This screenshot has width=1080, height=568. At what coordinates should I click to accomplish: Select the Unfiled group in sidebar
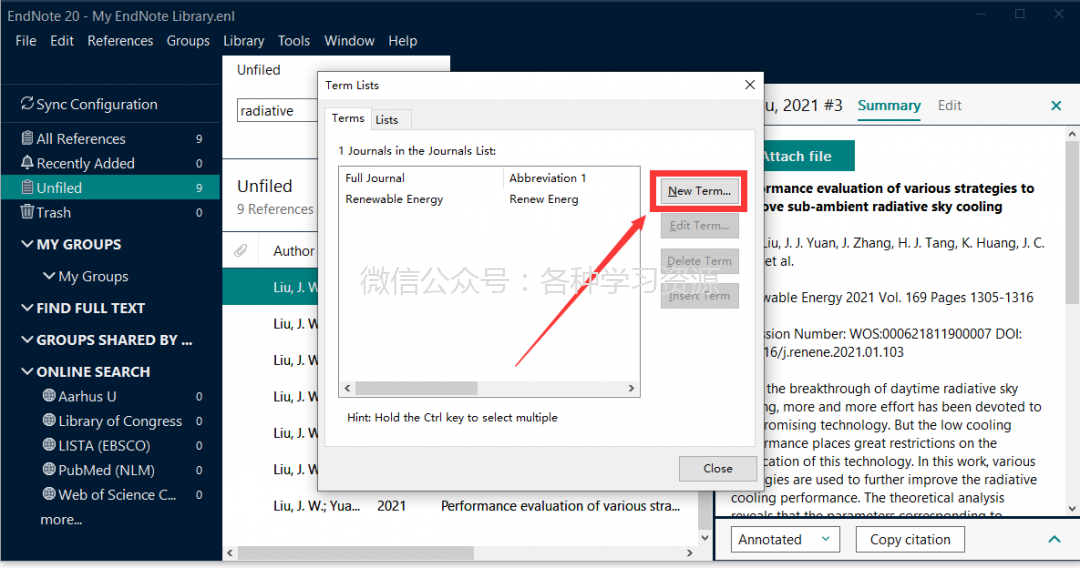[x=110, y=187]
